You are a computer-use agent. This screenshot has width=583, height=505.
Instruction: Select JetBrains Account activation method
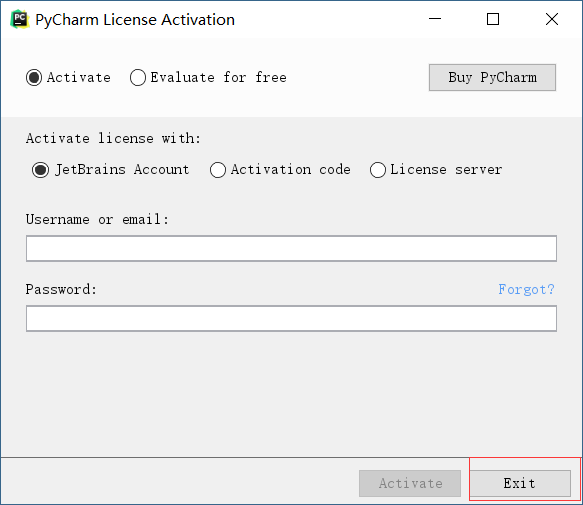[111, 170]
